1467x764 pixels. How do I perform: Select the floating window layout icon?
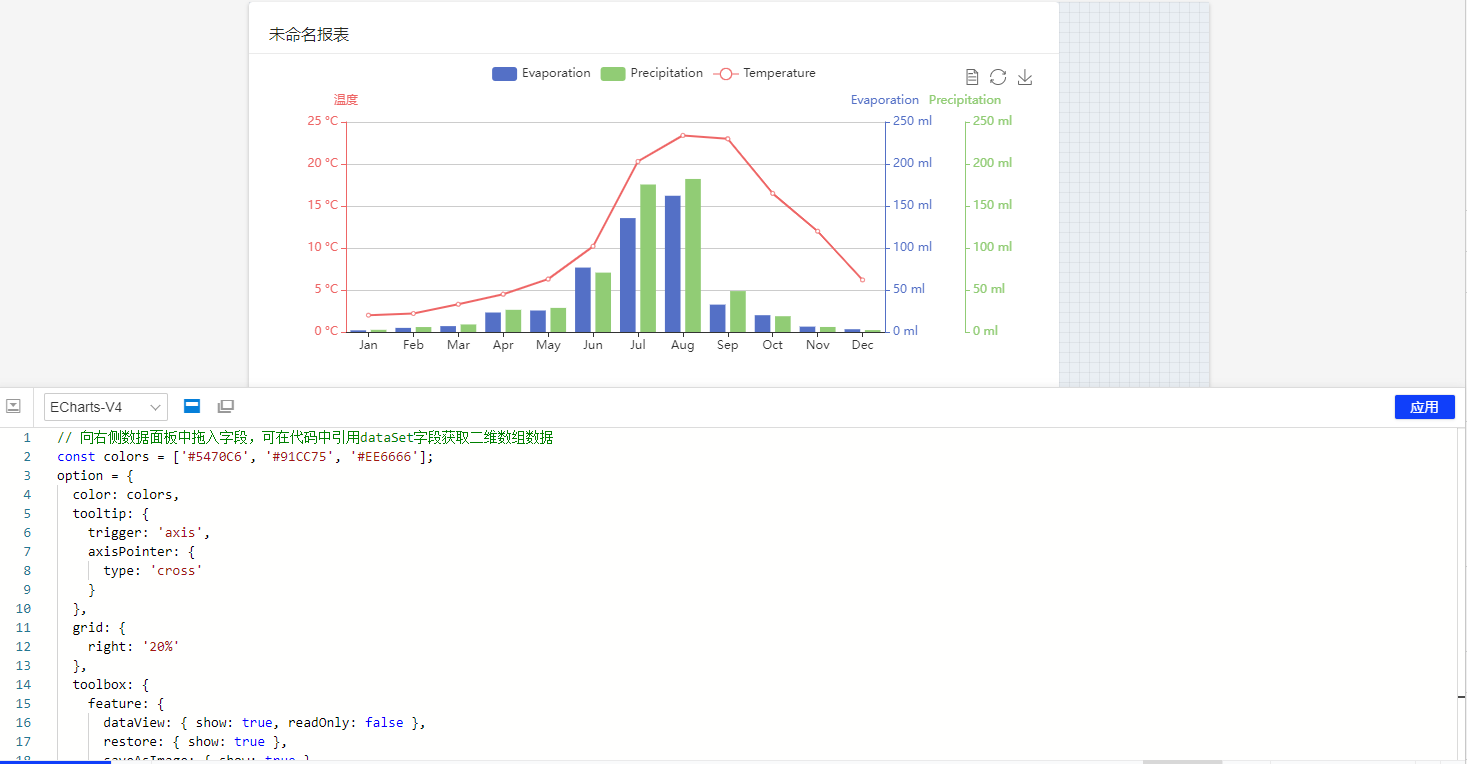(x=226, y=406)
